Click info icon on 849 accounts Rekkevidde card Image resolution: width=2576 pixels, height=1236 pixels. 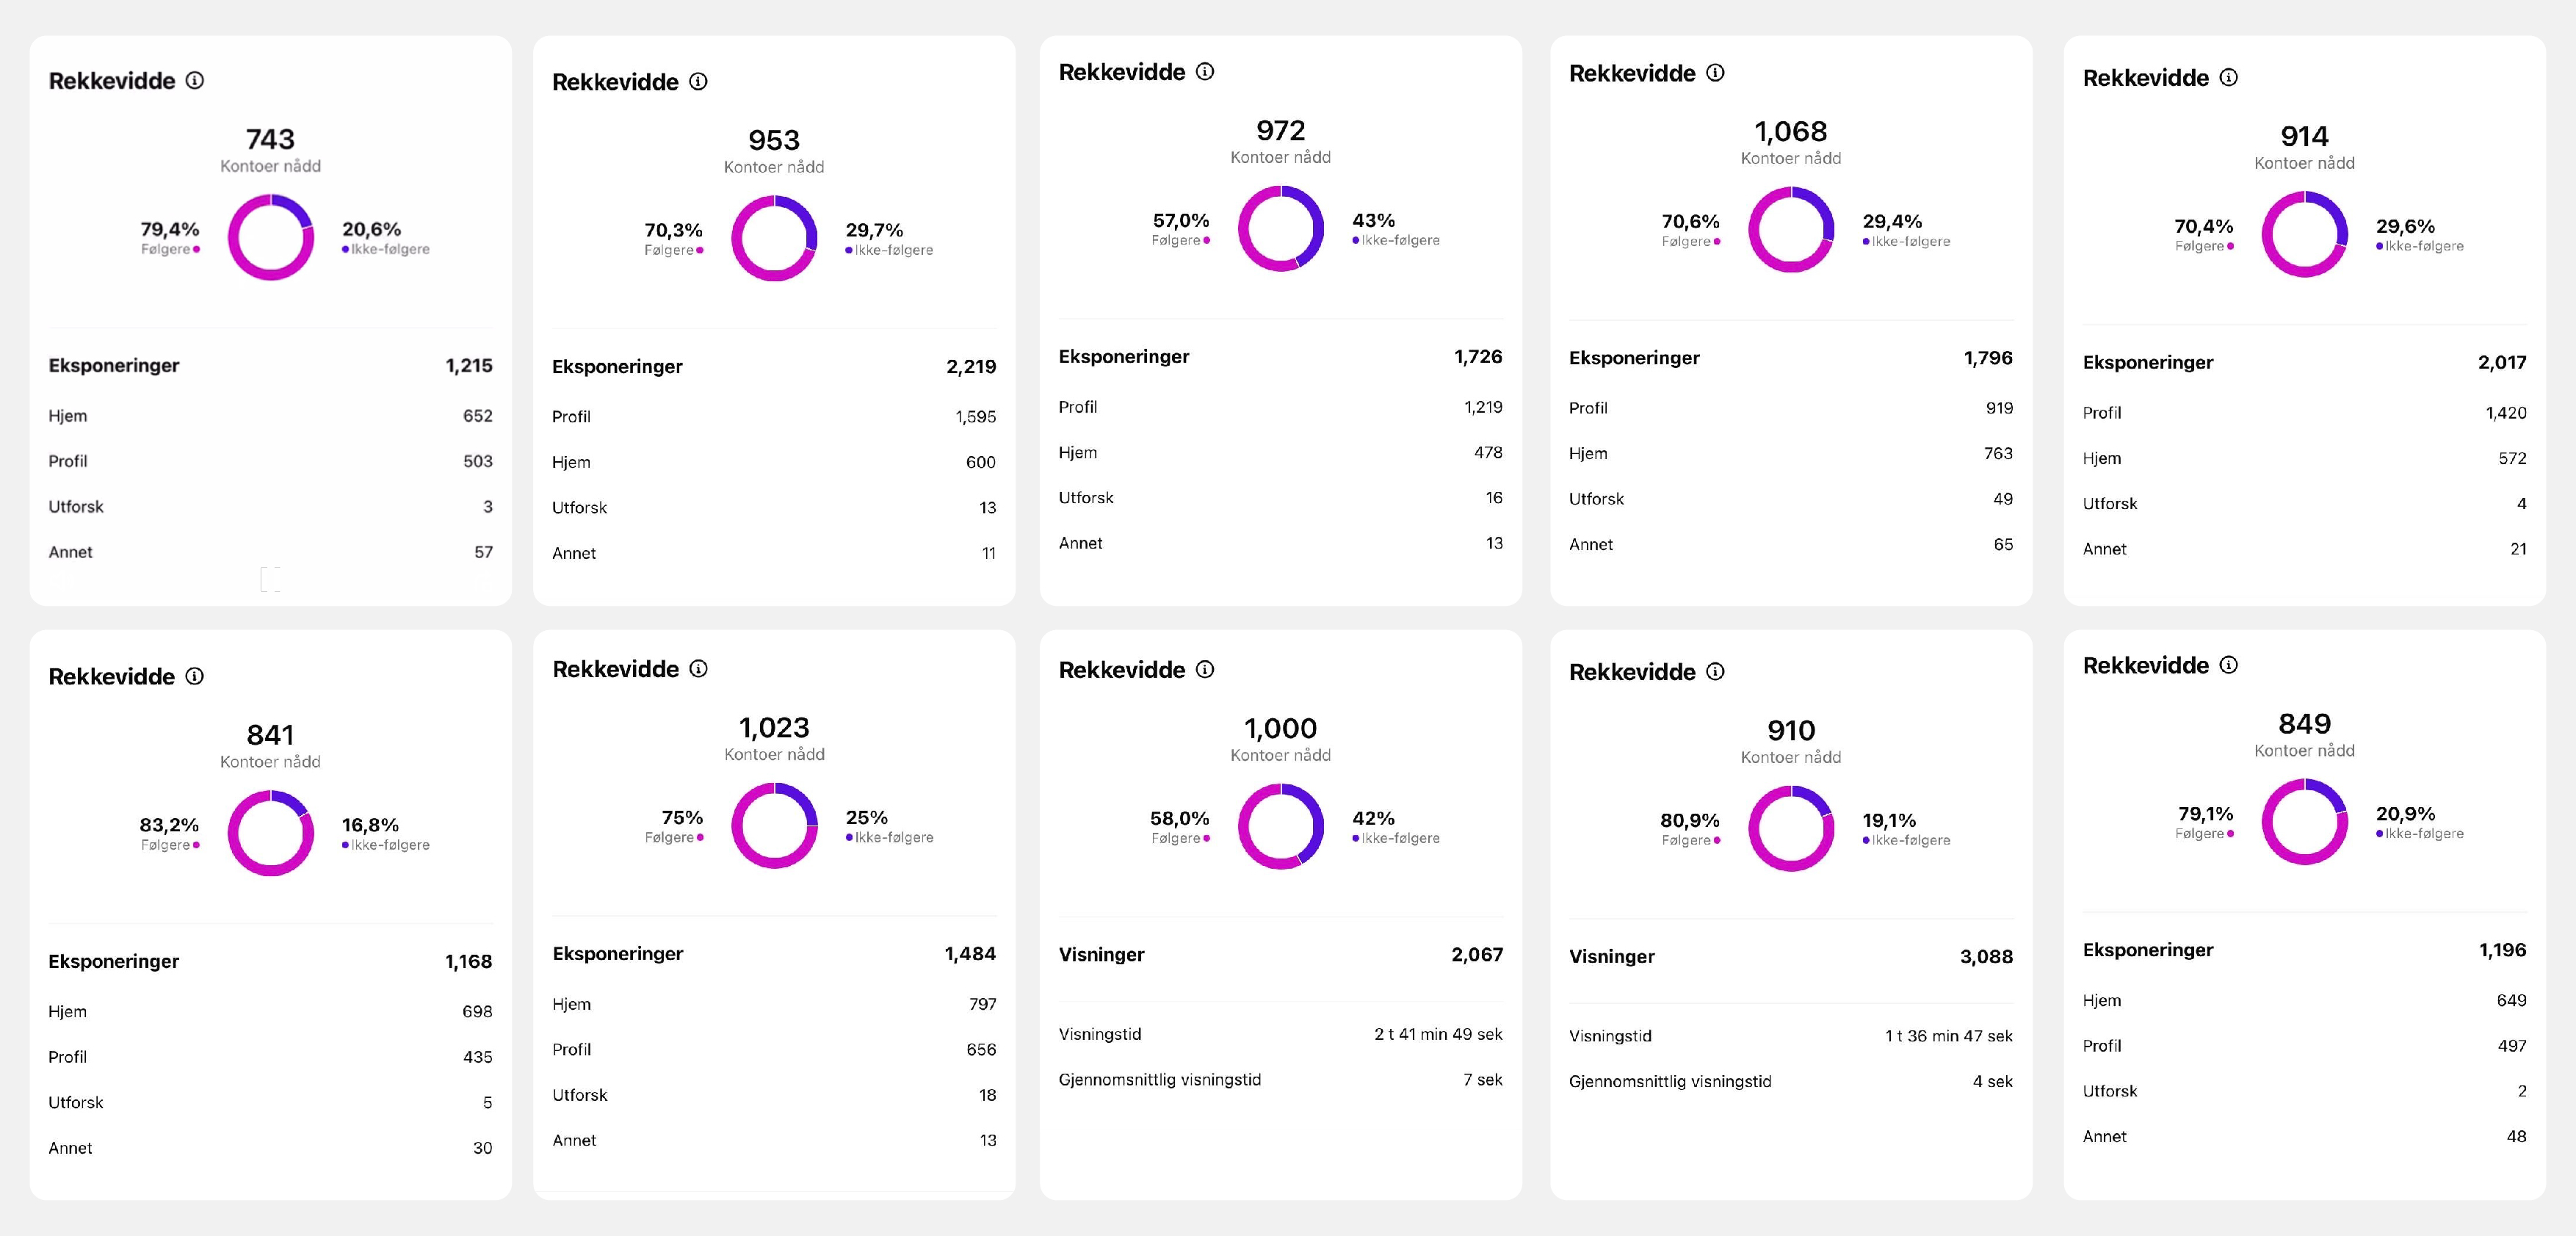(2229, 664)
